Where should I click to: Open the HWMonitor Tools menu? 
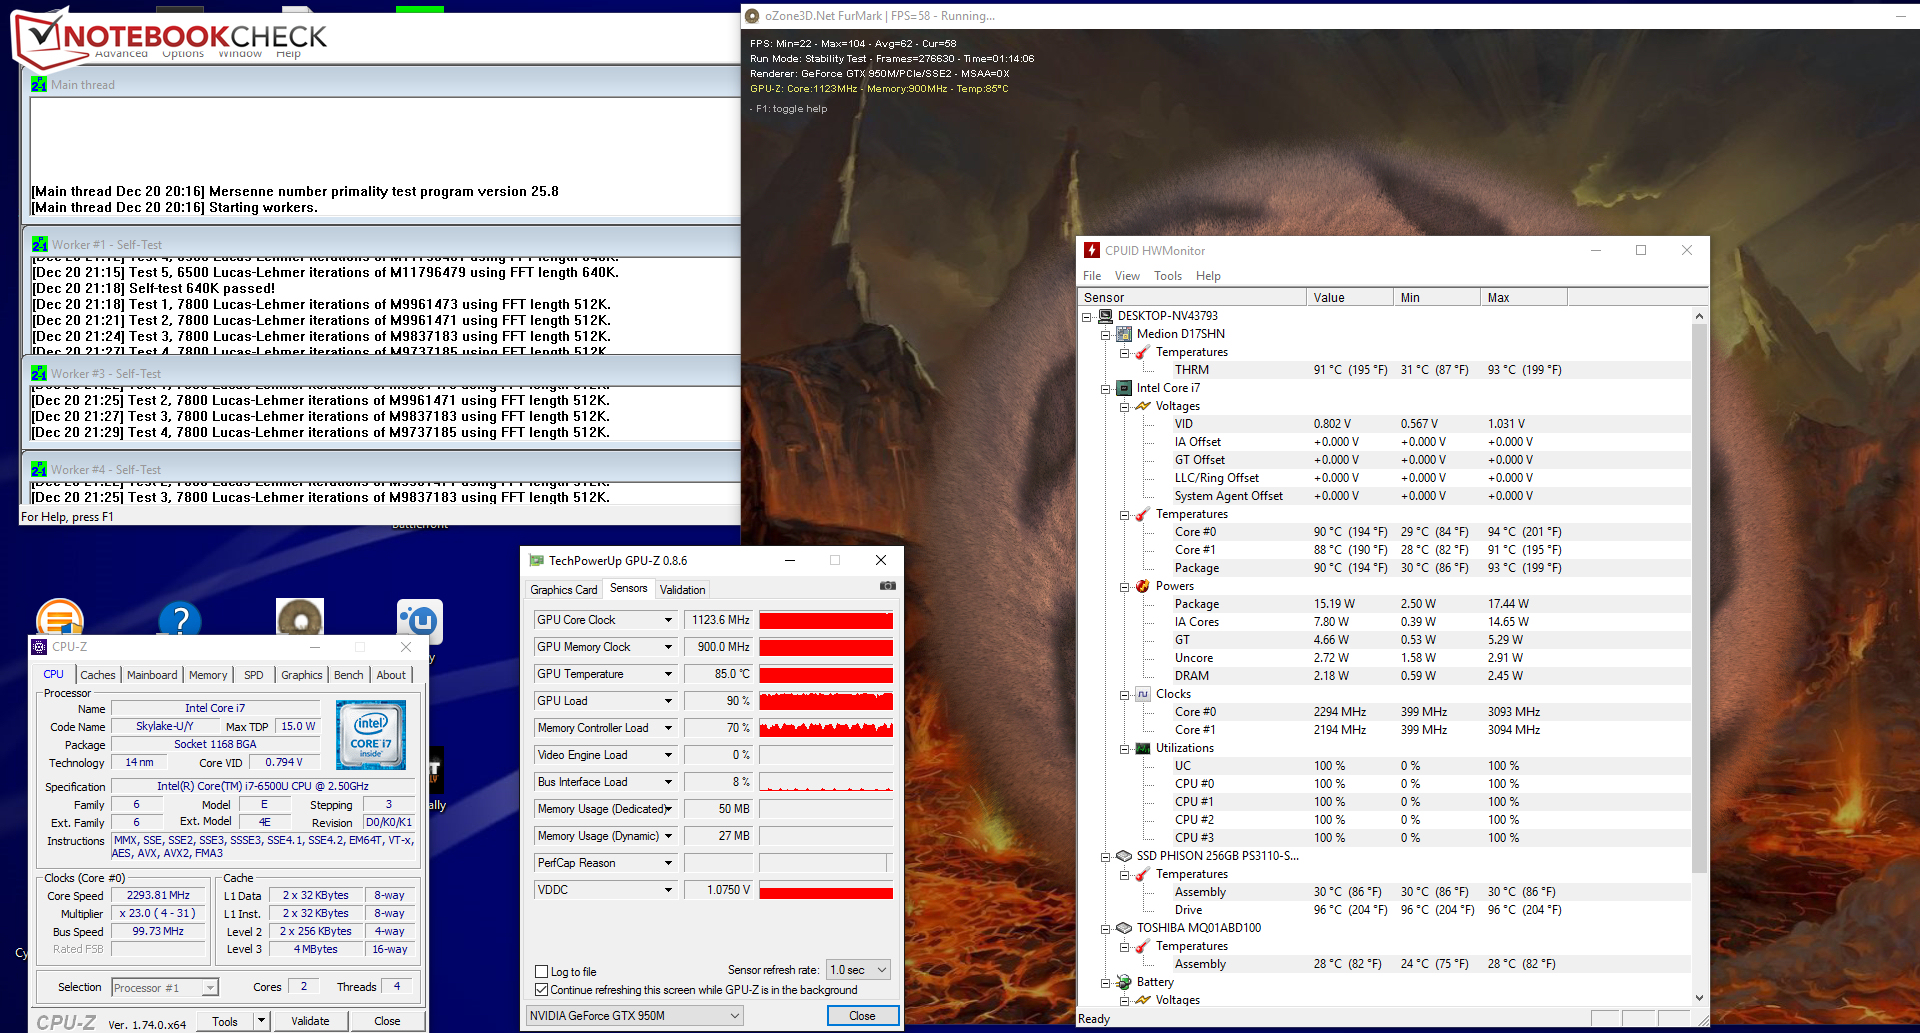click(x=1168, y=276)
